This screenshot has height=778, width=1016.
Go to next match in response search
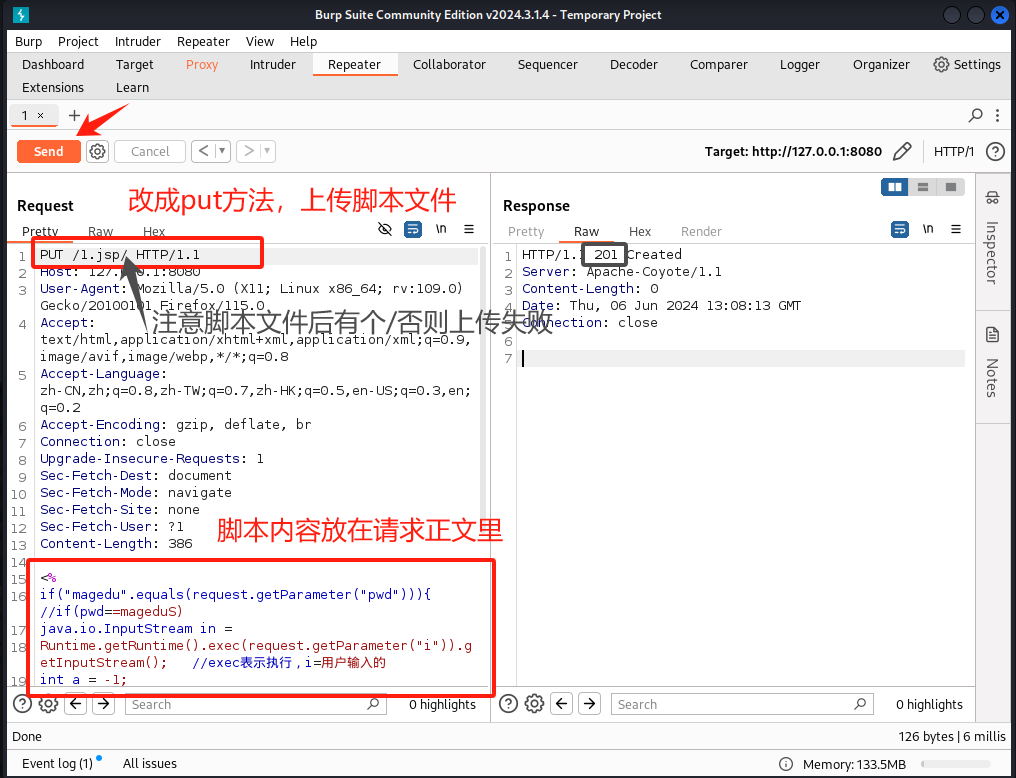(590, 704)
